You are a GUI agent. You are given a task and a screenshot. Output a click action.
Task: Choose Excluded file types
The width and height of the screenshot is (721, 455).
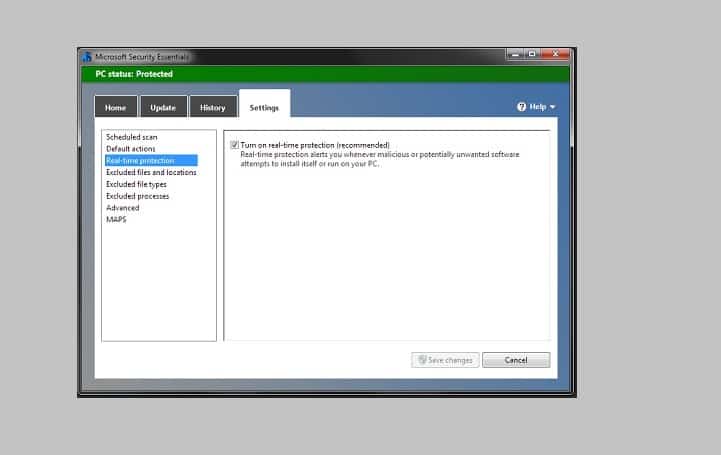coord(136,184)
